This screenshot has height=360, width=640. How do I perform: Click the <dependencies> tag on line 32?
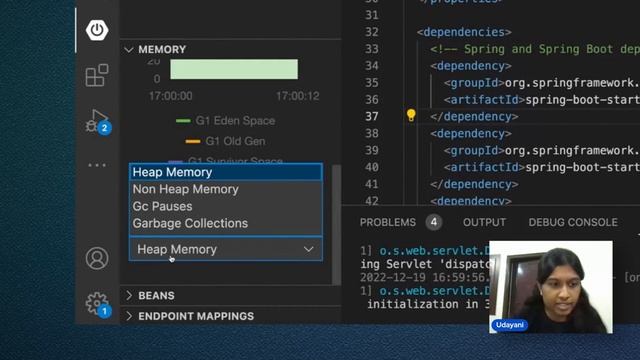[464, 32]
